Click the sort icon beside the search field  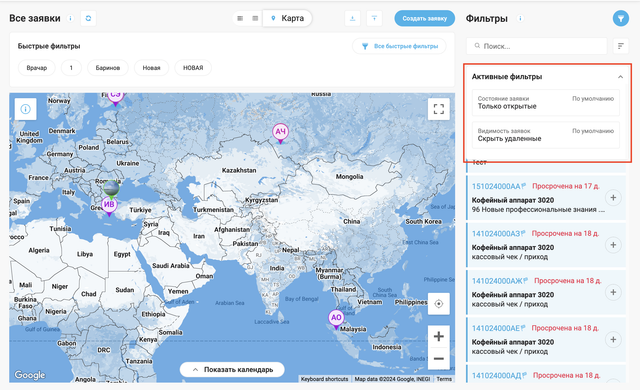(x=621, y=46)
